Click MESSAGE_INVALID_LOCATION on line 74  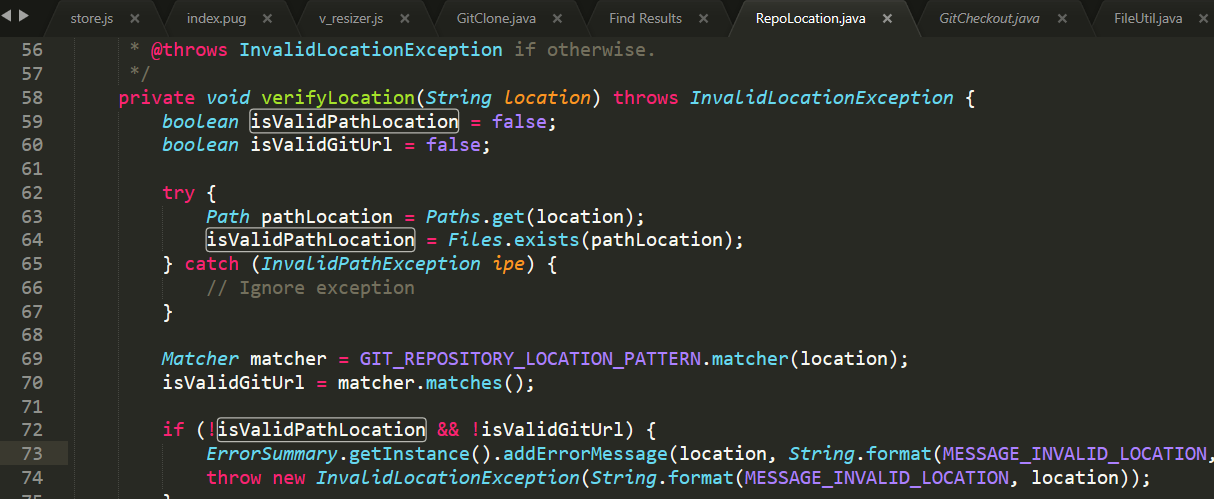(x=877, y=478)
